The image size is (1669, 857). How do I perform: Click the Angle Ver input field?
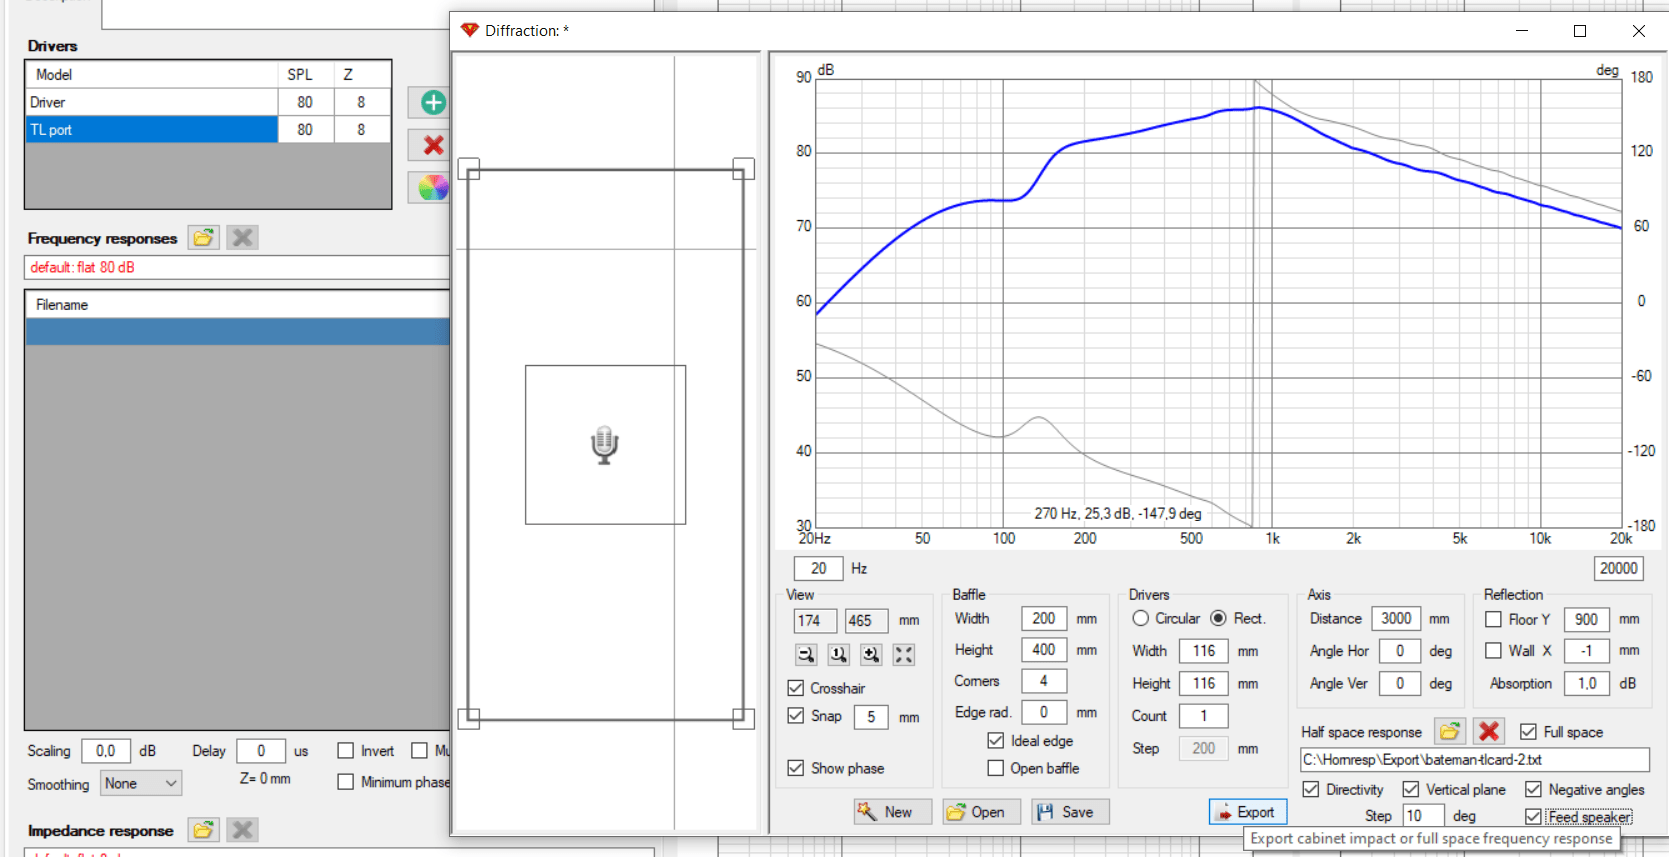tap(1400, 683)
